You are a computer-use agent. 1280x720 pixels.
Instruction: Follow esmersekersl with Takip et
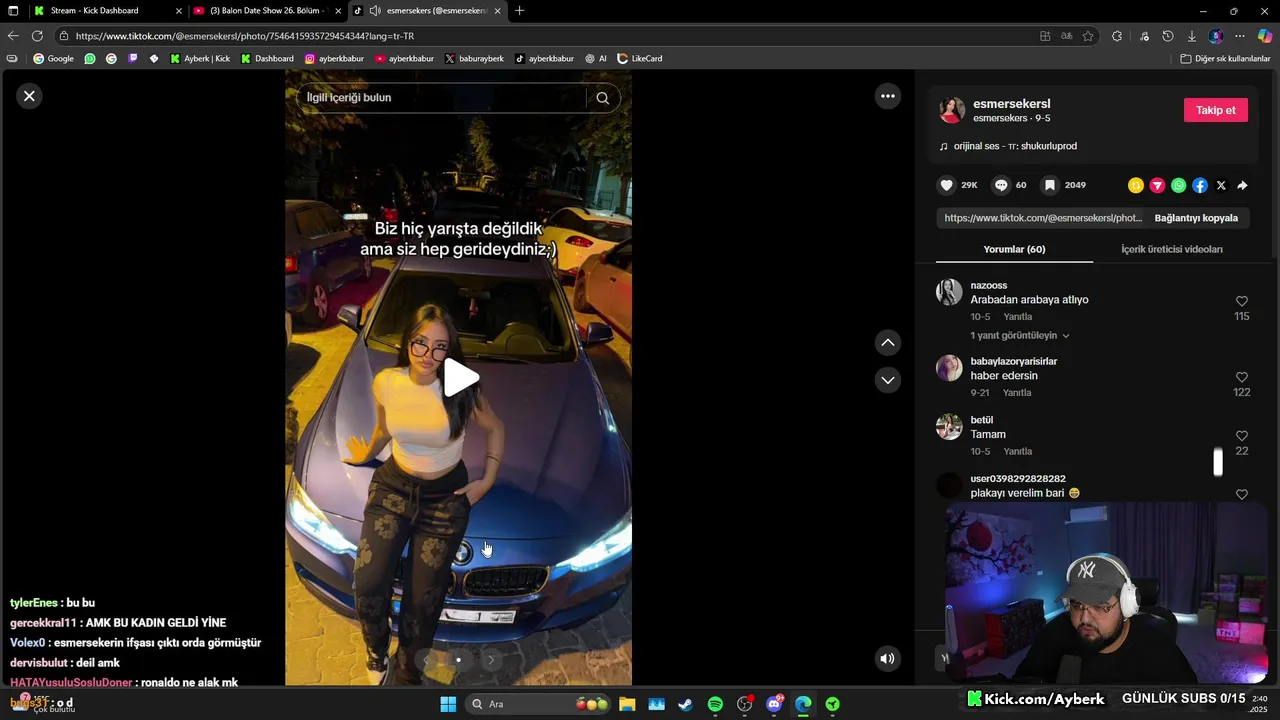pos(1216,110)
